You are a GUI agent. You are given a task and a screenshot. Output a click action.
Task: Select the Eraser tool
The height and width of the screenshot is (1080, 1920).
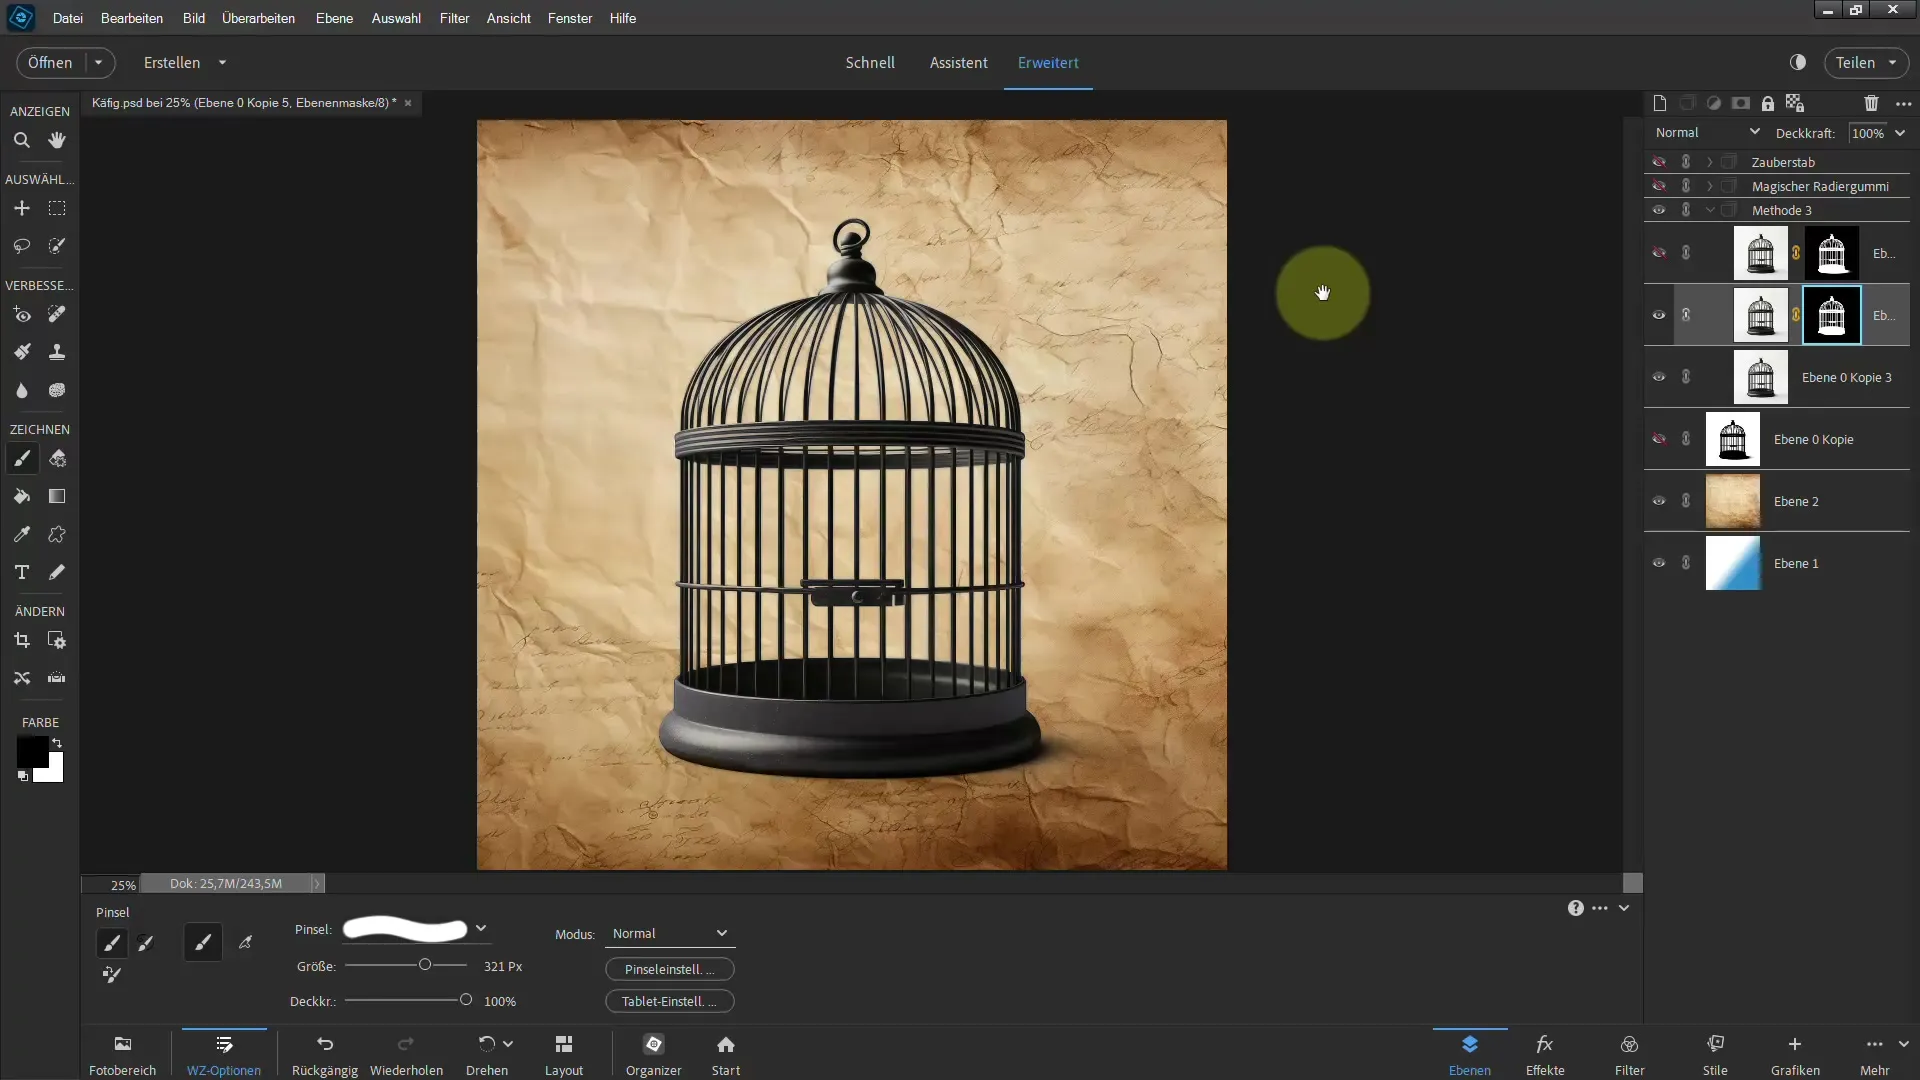[57, 458]
